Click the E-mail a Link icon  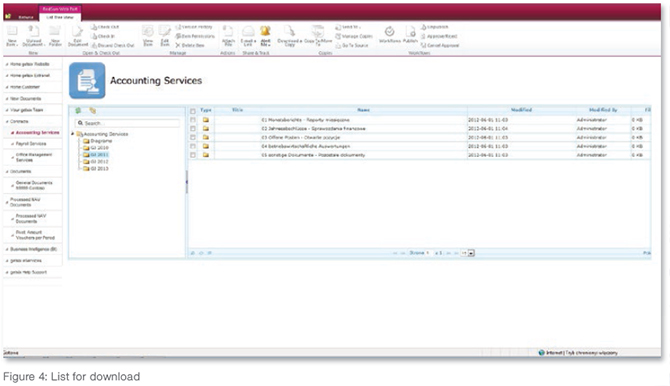248,31
